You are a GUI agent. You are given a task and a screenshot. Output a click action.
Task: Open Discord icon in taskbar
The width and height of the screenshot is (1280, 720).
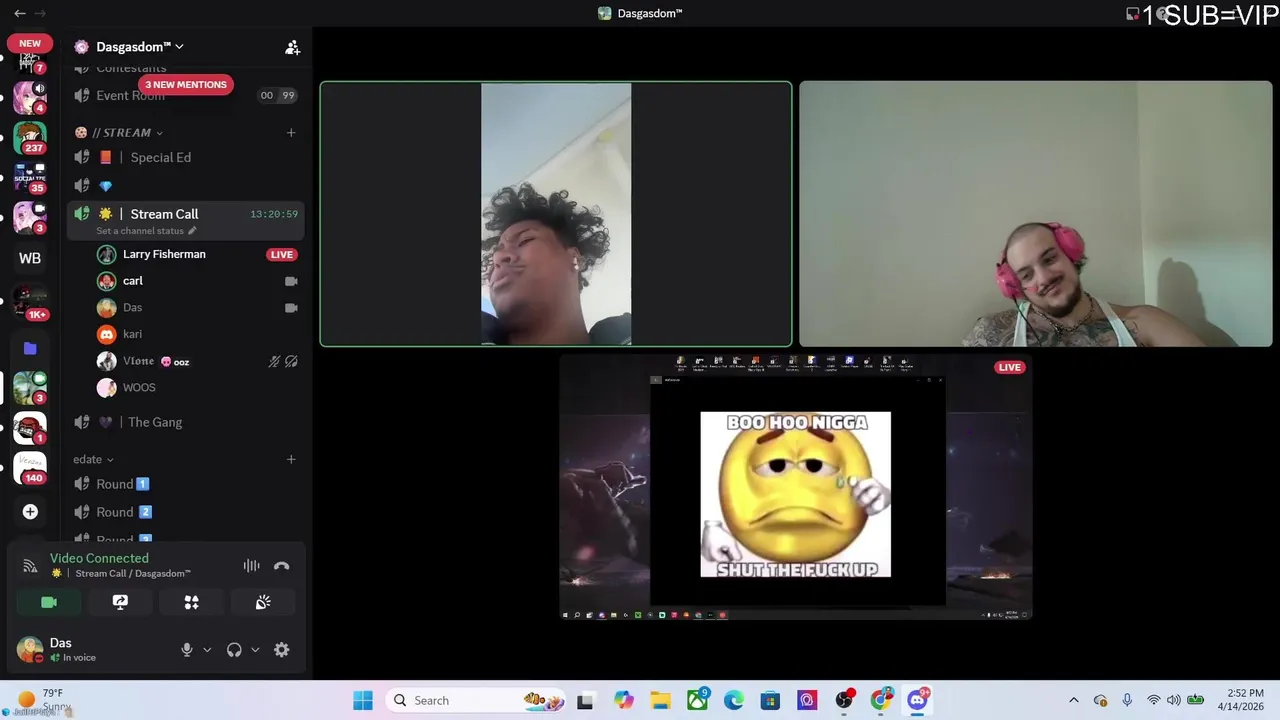tap(917, 700)
